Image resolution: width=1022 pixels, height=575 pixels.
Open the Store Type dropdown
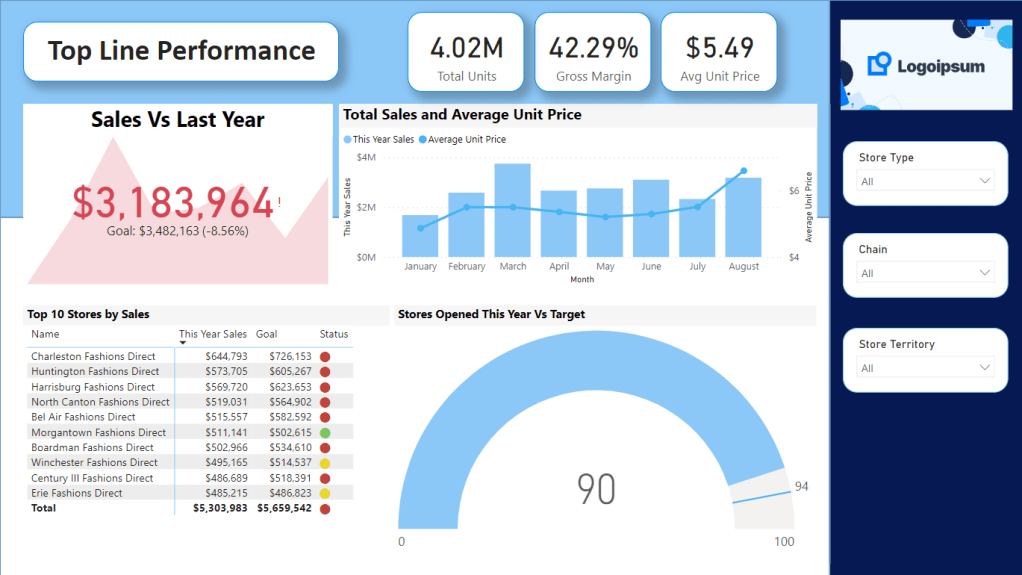pos(925,181)
